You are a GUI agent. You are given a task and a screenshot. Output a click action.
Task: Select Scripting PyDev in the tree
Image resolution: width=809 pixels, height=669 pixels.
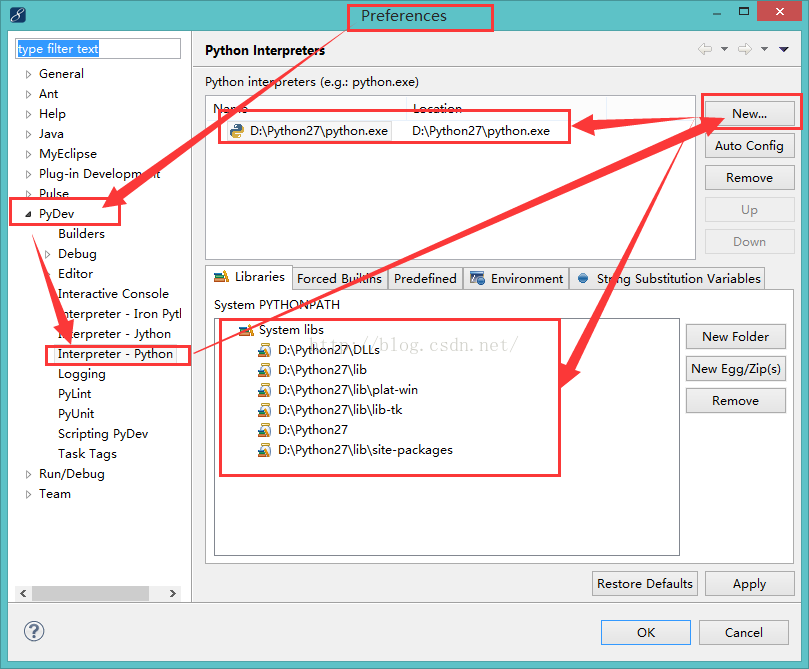[x=103, y=434]
